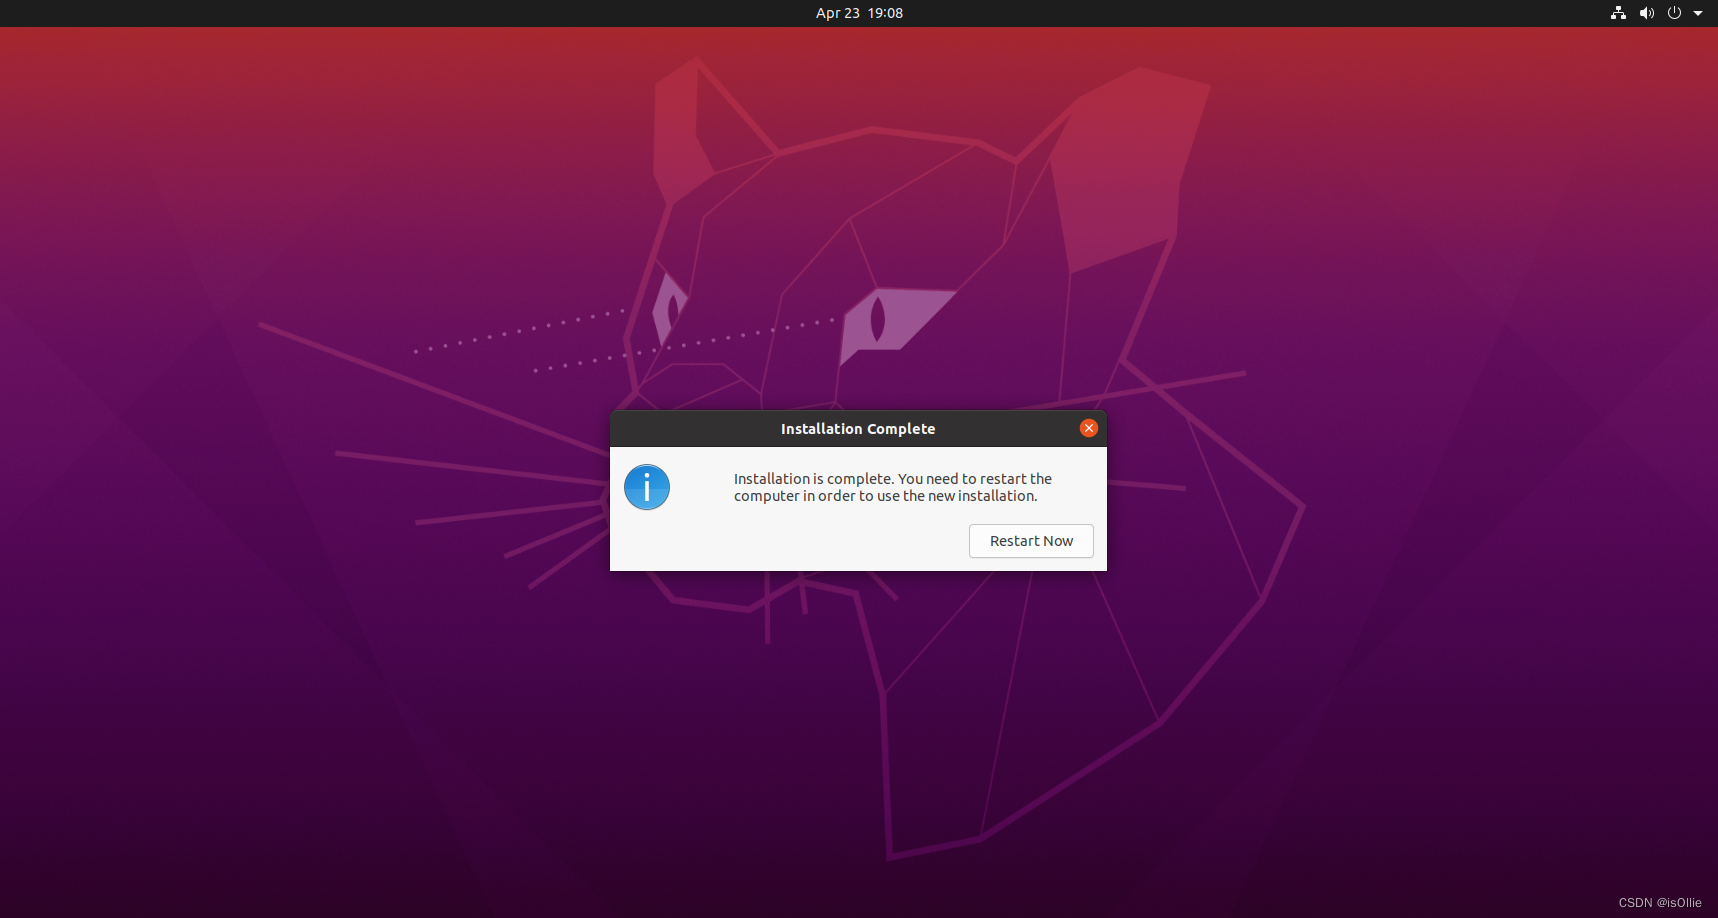Expand the system menu arrow

point(1698,13)
